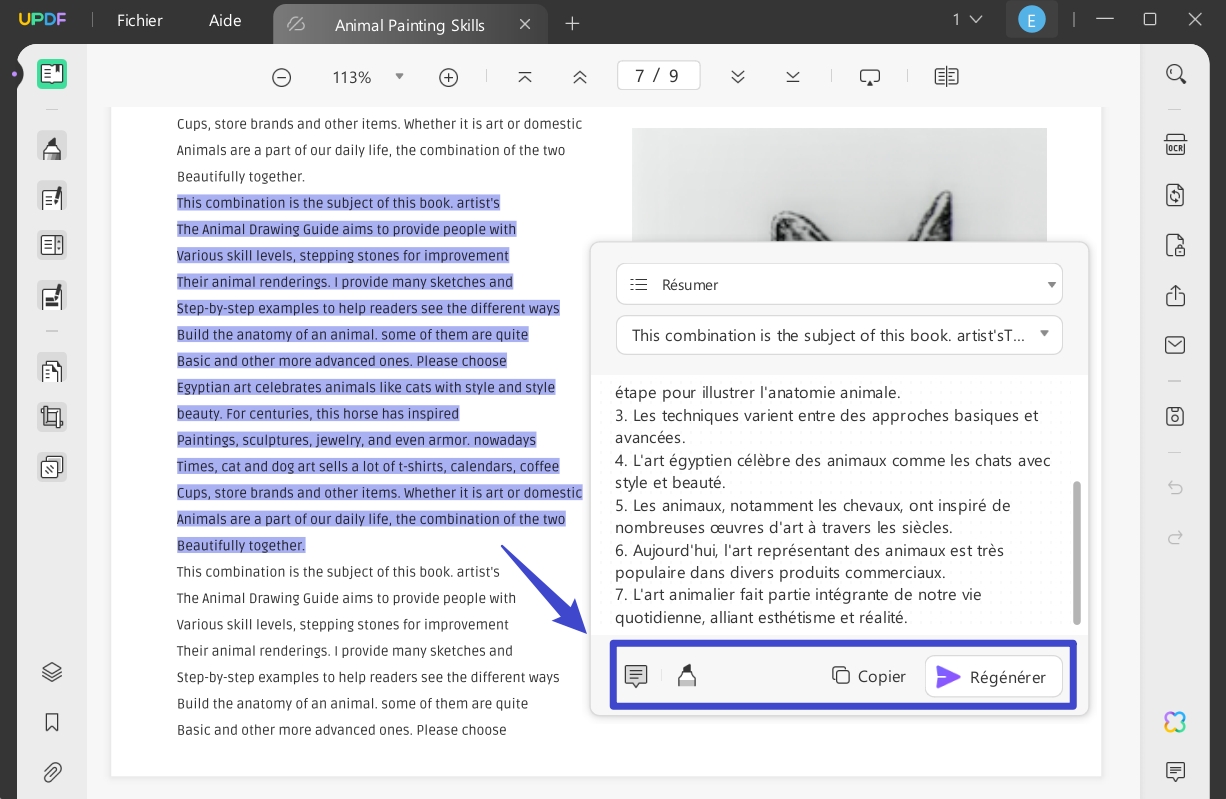Click the zoom in icon
1226x799 pixels.
tap(448, 76)
